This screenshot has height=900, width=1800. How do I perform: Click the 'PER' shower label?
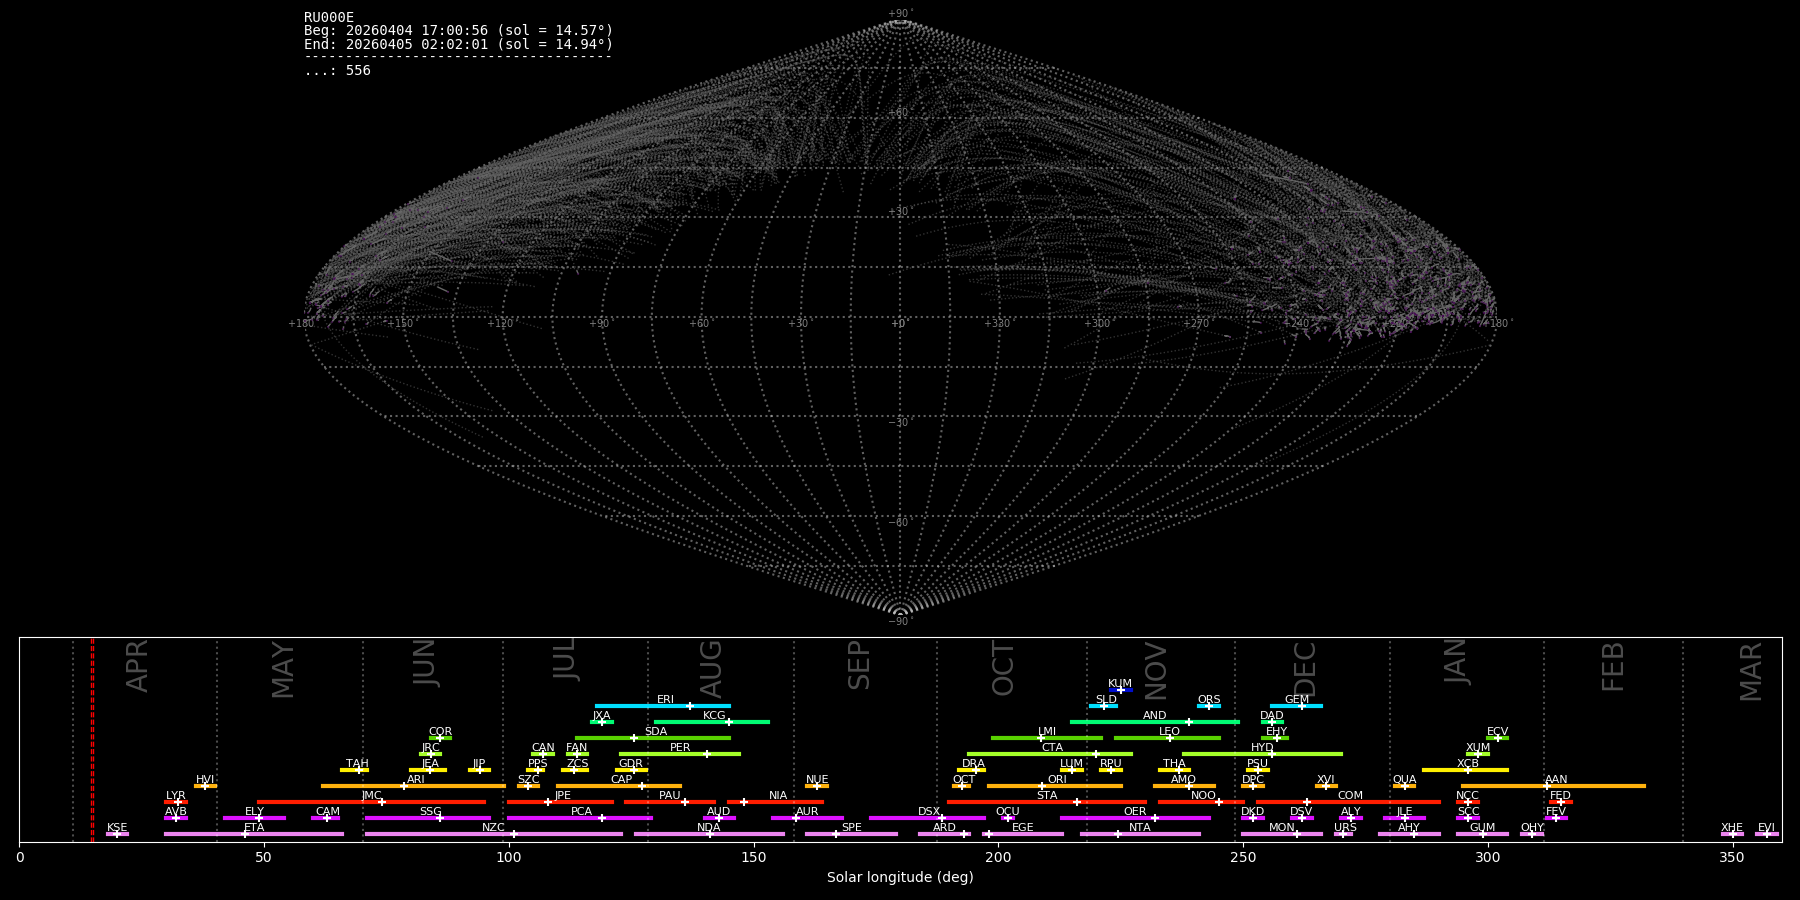[680, 748]
